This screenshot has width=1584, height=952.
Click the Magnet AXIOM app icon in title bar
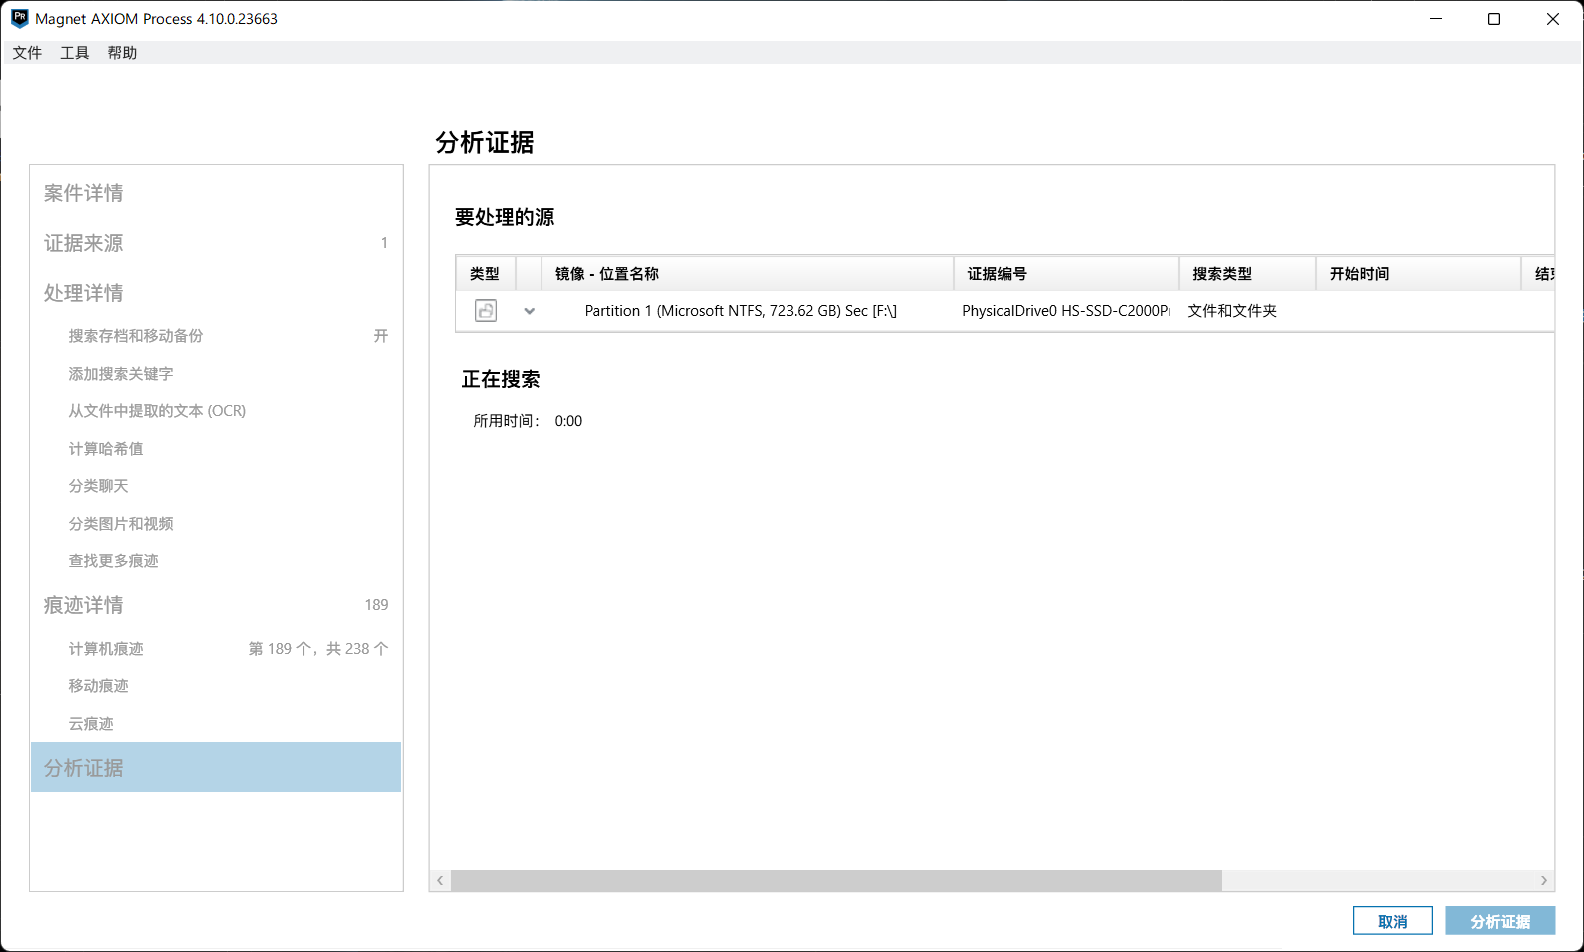19,18
